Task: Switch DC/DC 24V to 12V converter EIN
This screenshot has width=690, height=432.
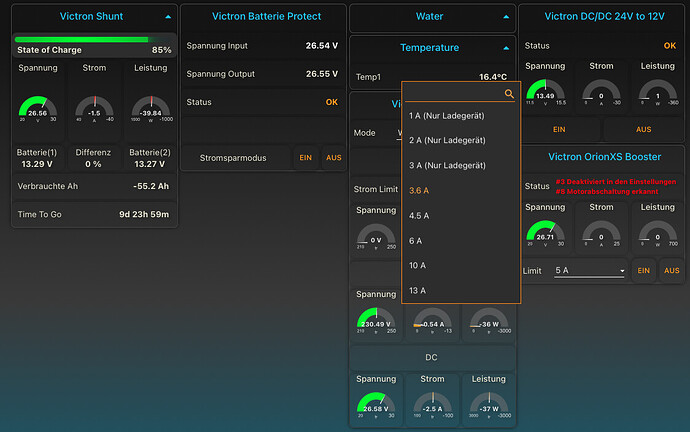Action: [559, 129]
